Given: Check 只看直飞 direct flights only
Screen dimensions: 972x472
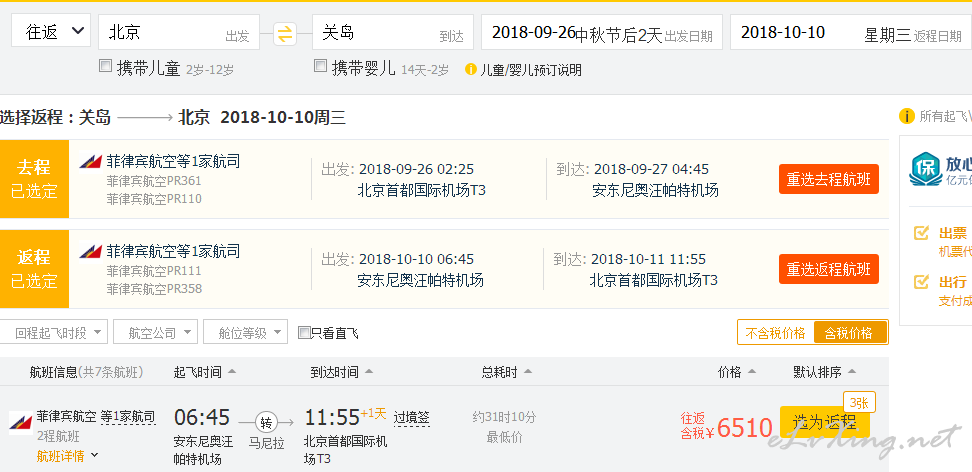Looking at the screenshot, I should (x=304, y=333).
